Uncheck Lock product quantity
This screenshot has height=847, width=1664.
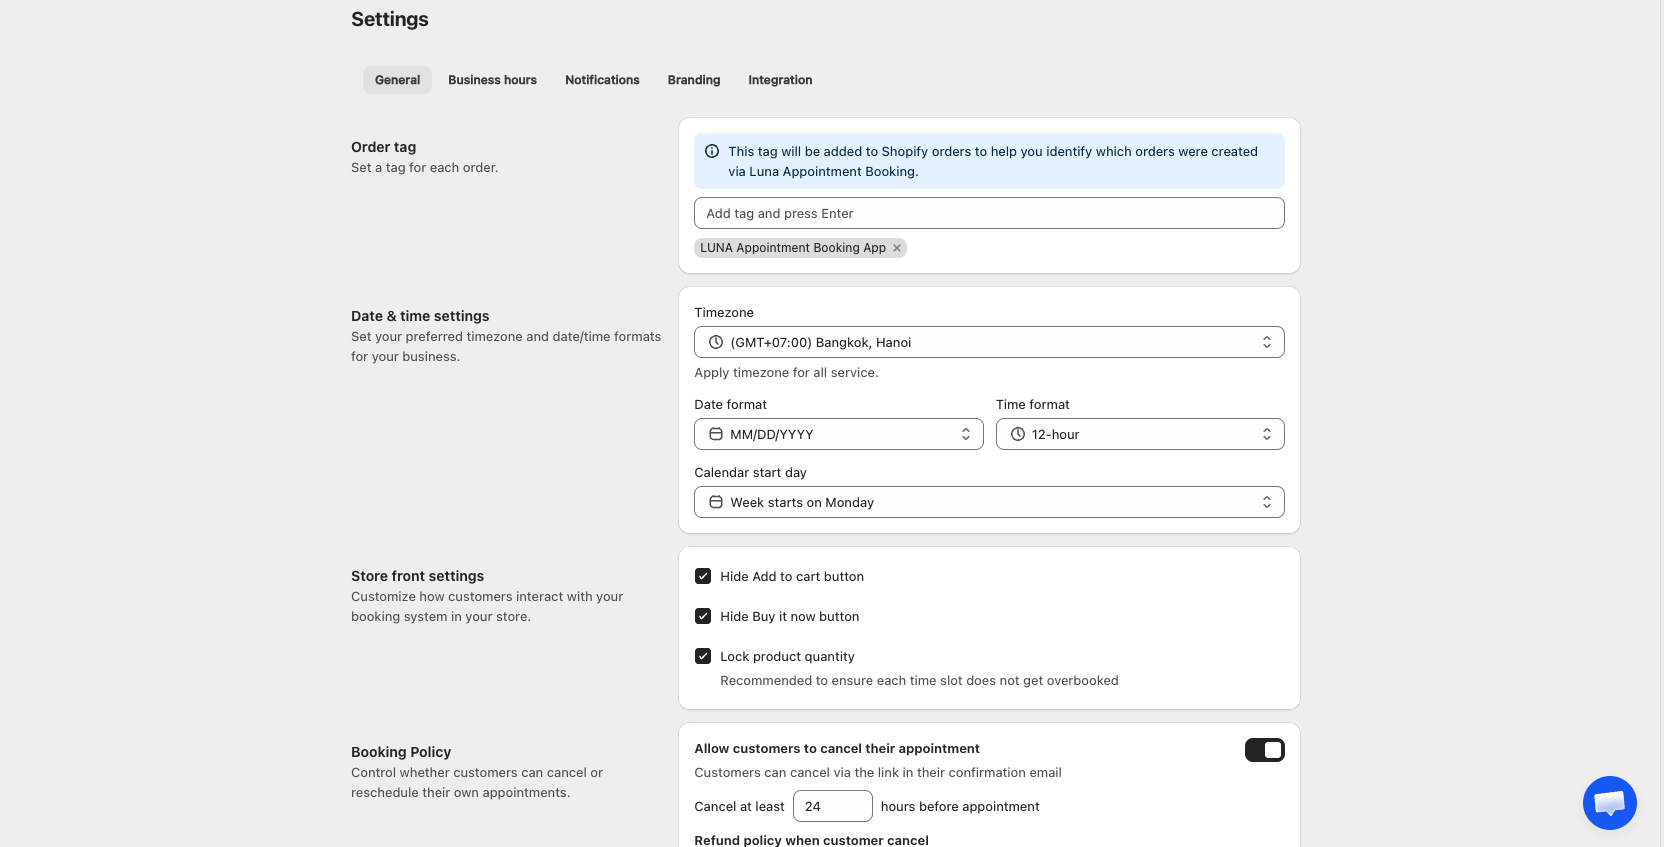tap(703, 656)
